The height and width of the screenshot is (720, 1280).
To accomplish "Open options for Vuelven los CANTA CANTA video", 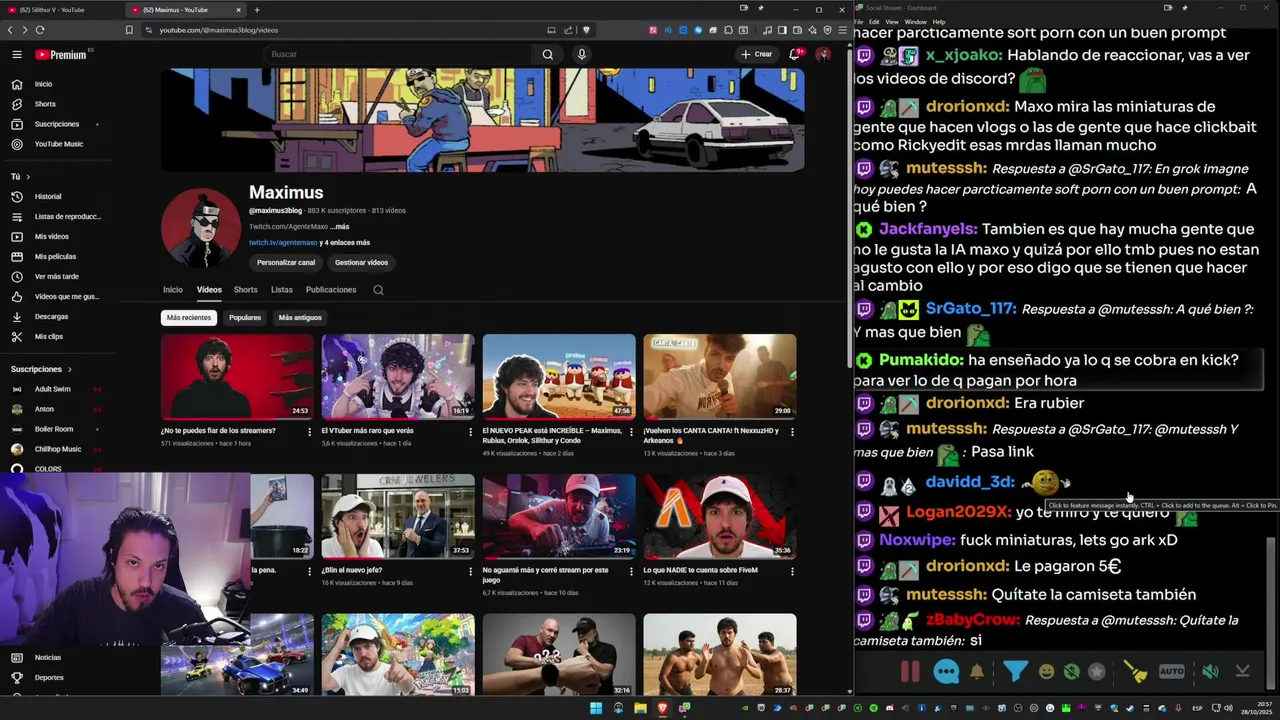I will (x=792, y=432).
